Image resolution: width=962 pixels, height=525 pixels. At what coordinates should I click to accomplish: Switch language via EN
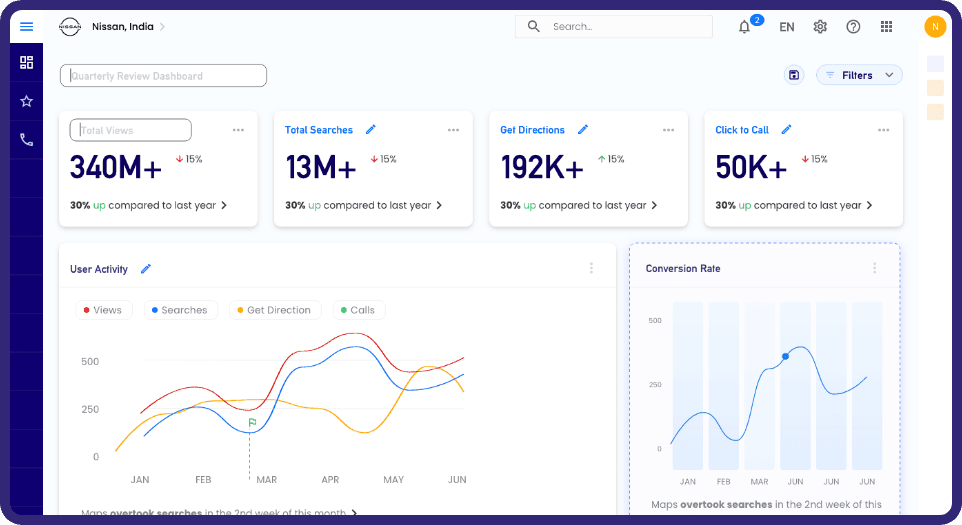tap(787, 27)
